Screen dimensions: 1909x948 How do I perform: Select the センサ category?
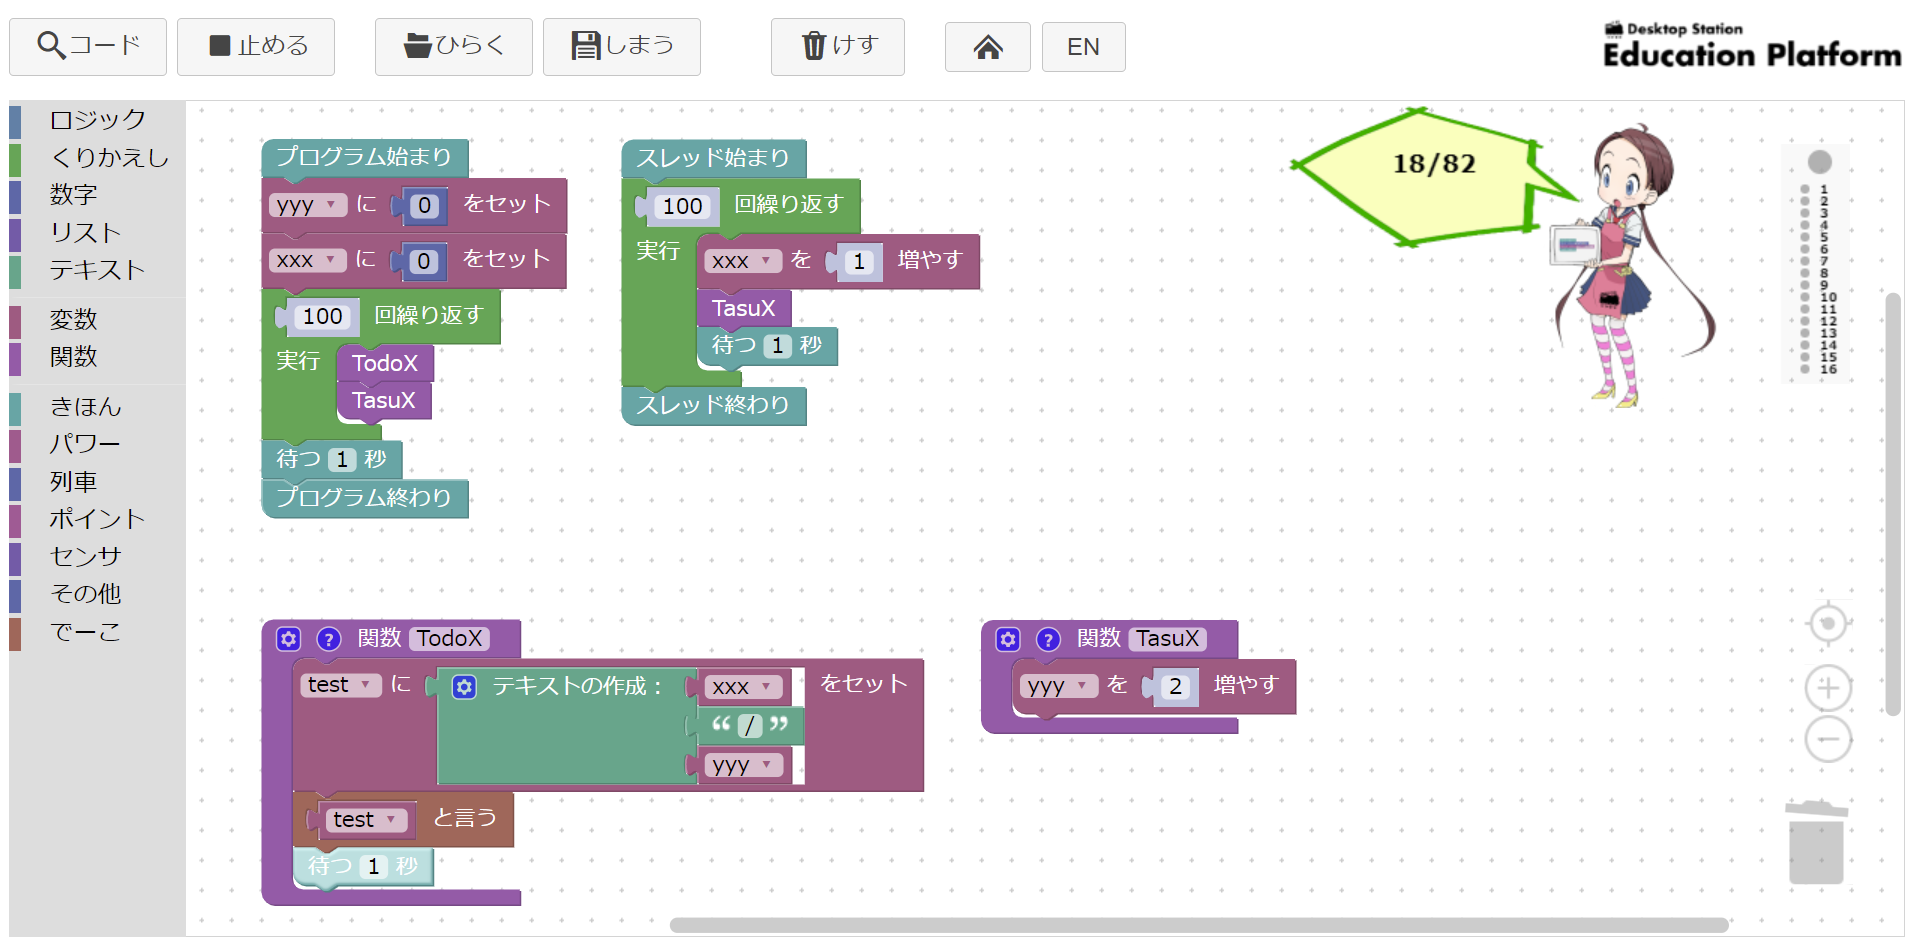coord(85,556)
